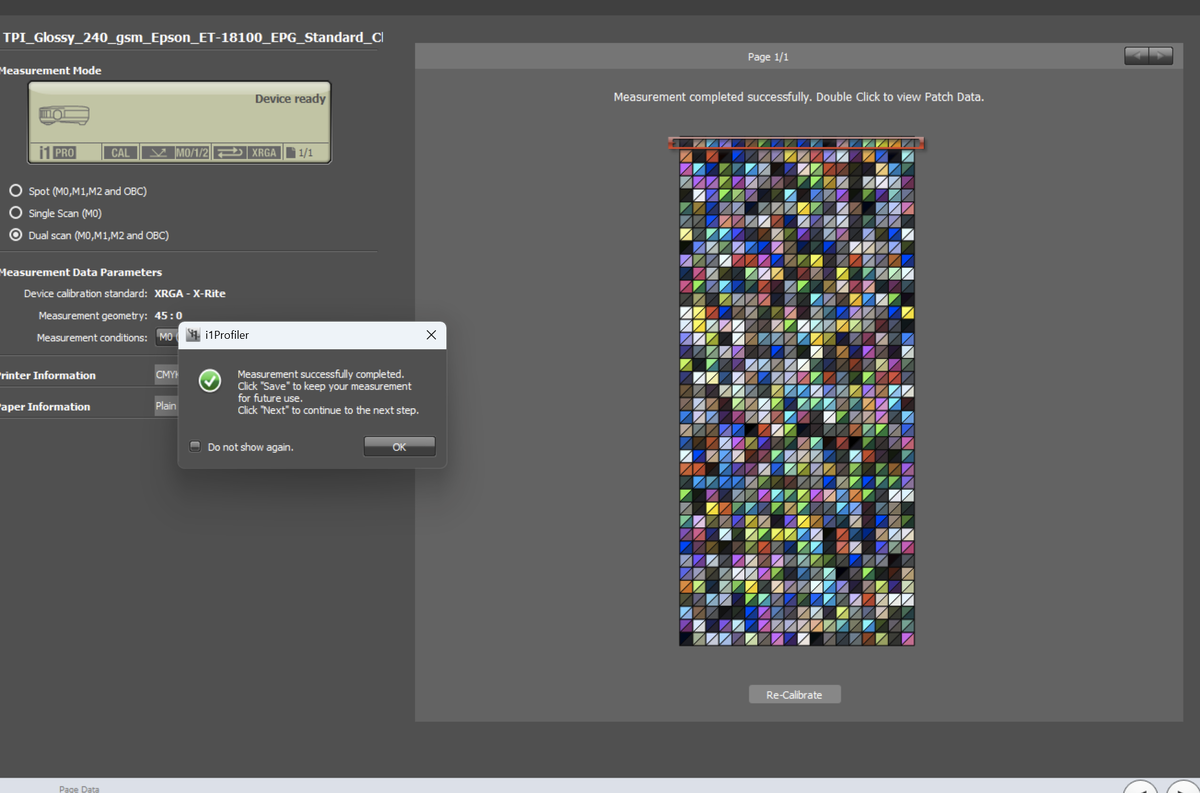
Task: Click 'Measurement successfully completed.' dialog text
Action: point(320,374)
